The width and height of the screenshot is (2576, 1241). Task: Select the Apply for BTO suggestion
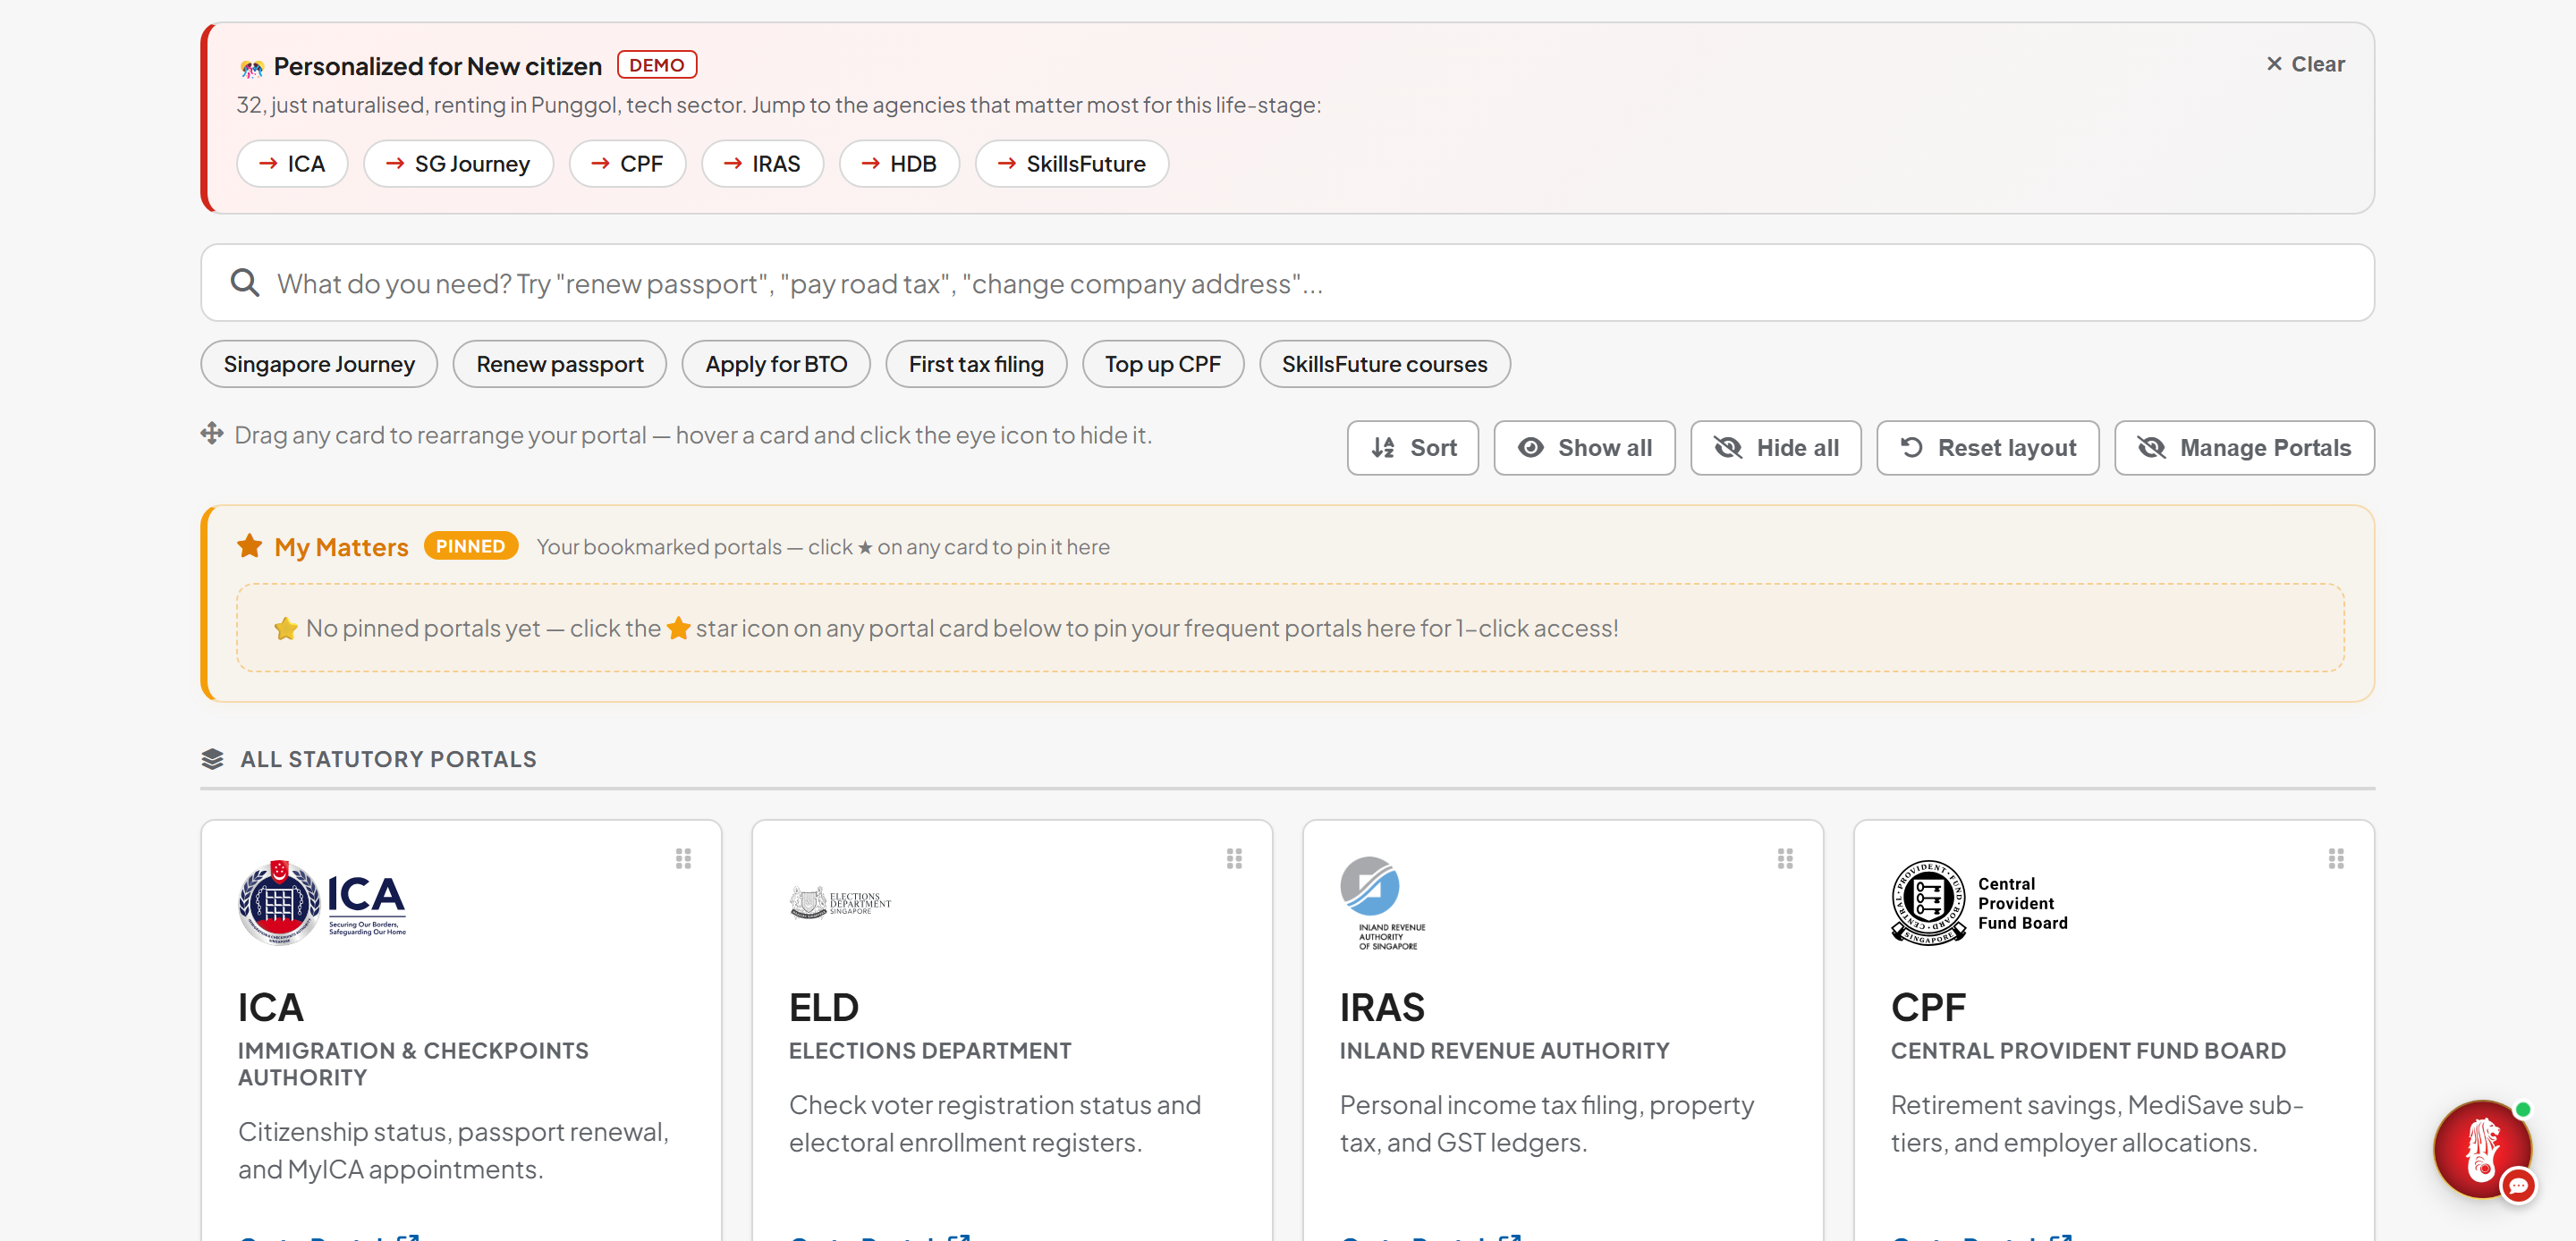pyautogui.click(x=776, y=364)
